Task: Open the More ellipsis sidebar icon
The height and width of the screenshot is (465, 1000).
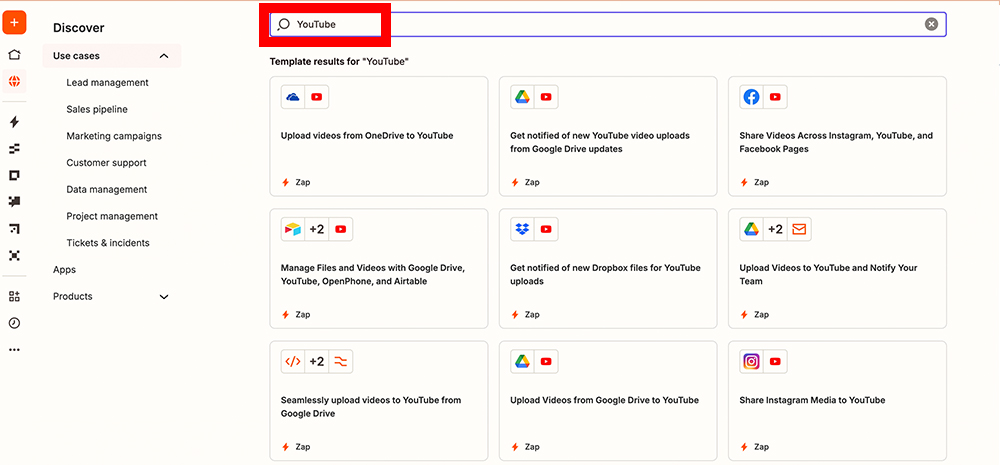Action: [14, 350]
